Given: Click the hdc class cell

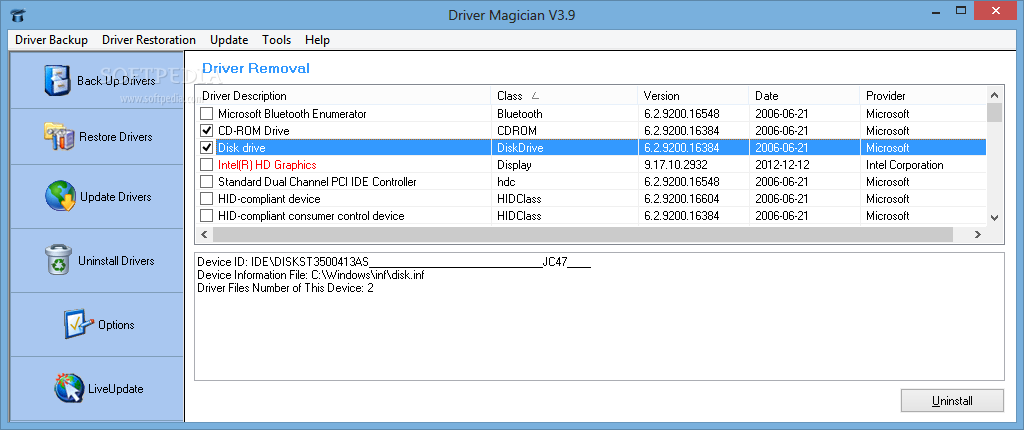Looking at the screenshot, I should pos(506,182).
